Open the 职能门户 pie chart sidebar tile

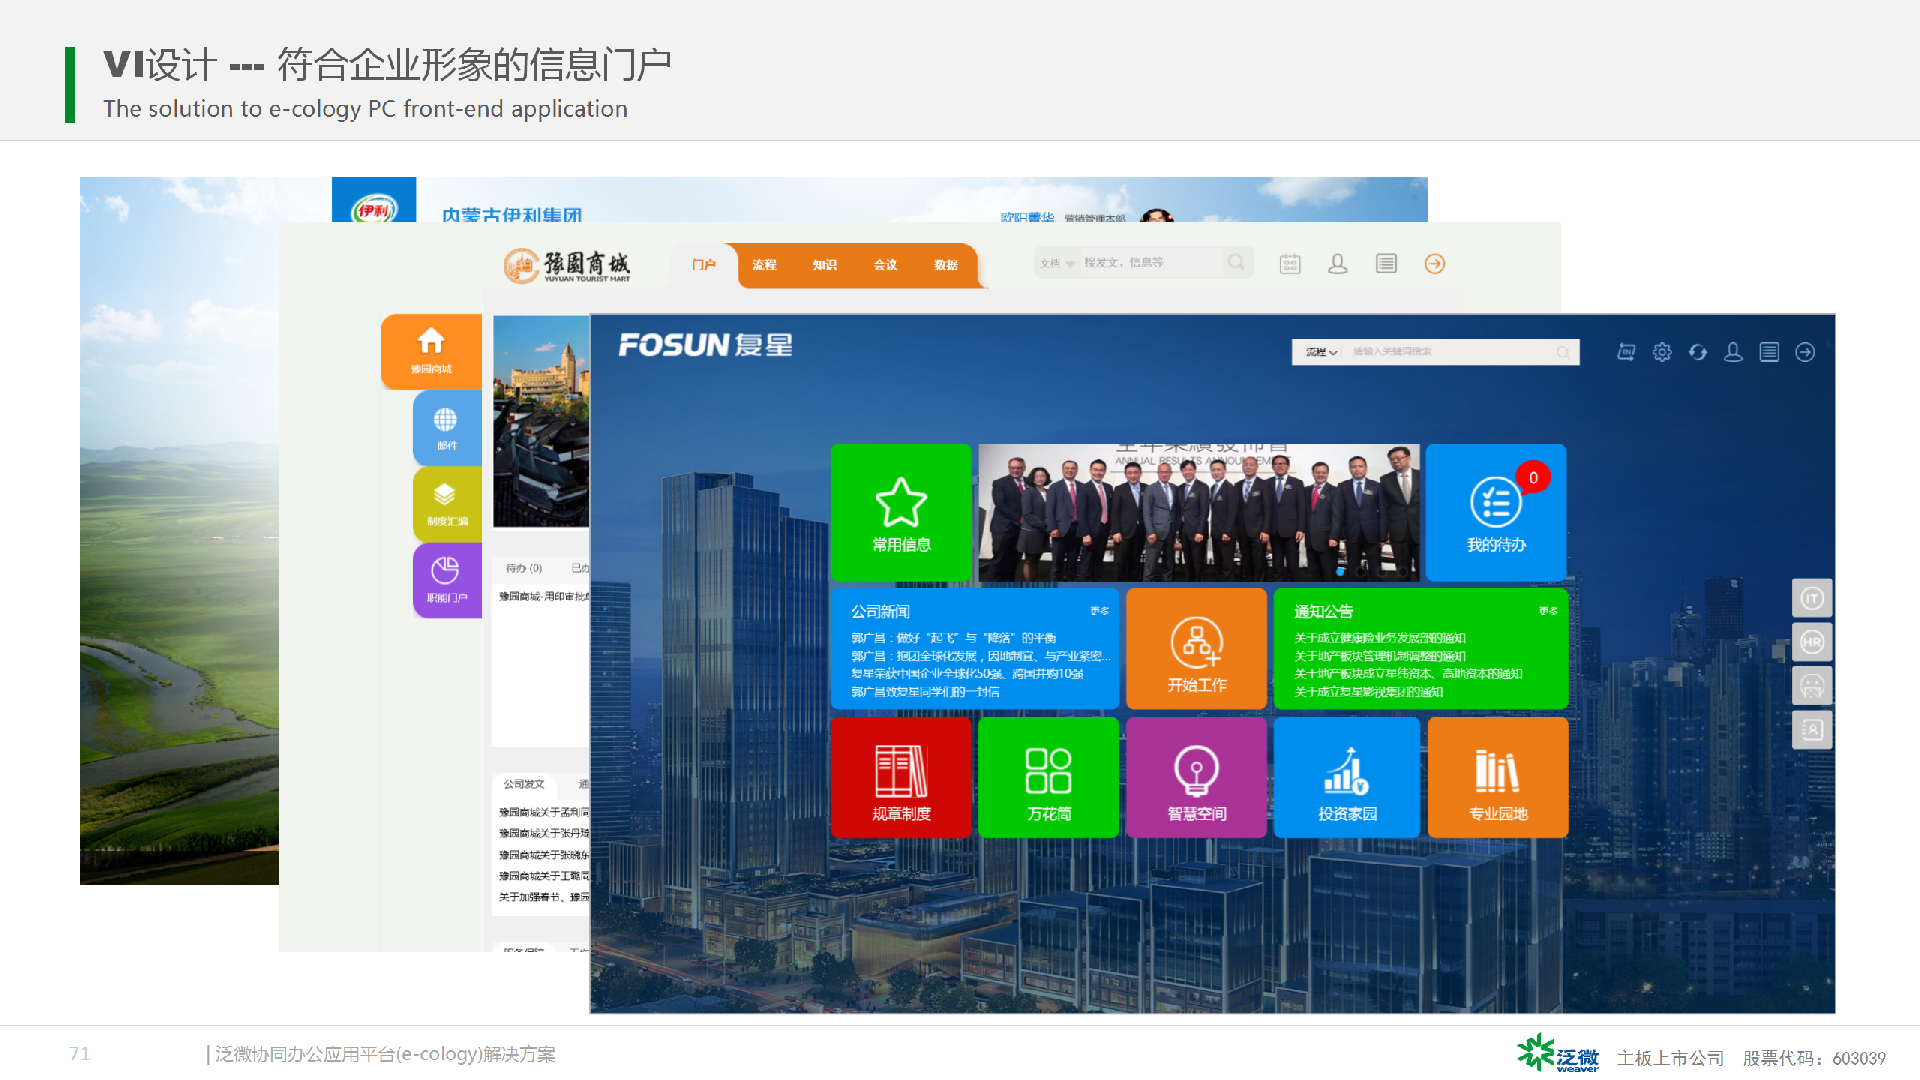coord(447,580)
